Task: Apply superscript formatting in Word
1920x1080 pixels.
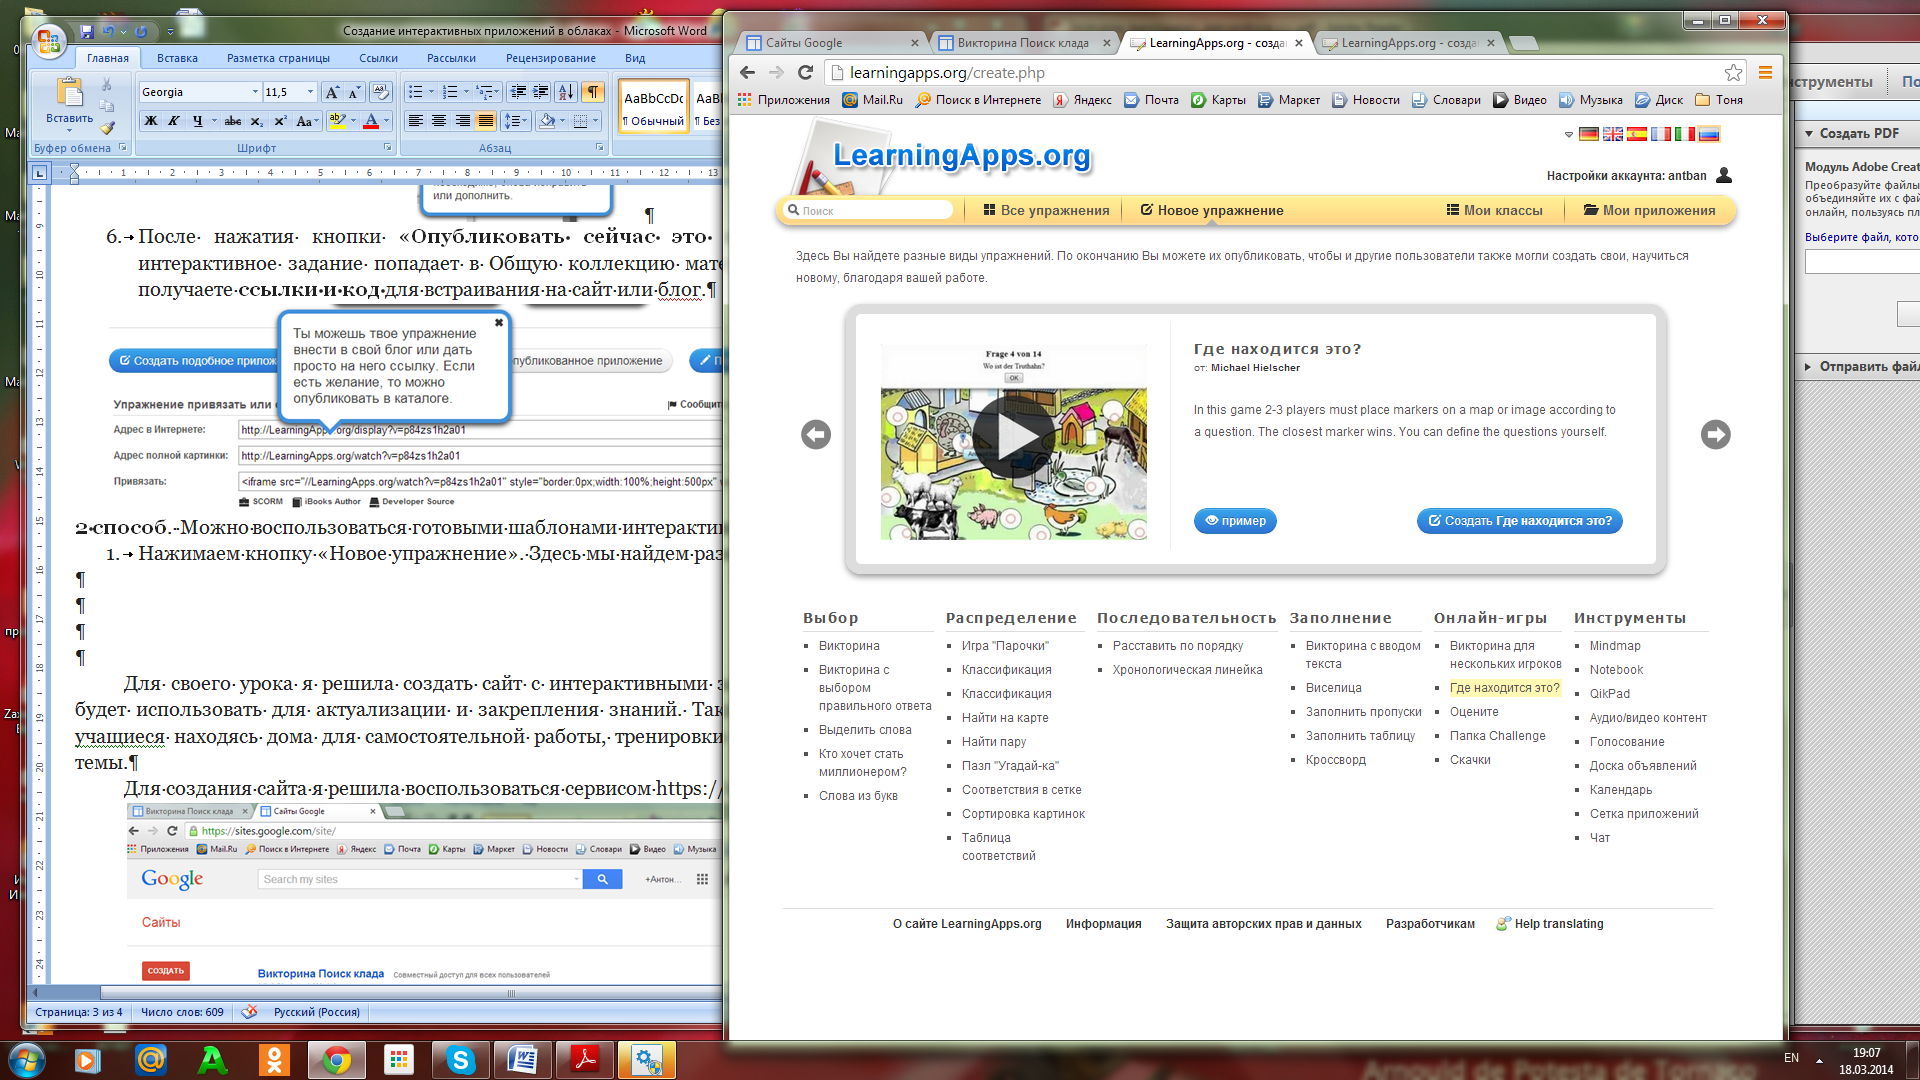Action: 280,121
